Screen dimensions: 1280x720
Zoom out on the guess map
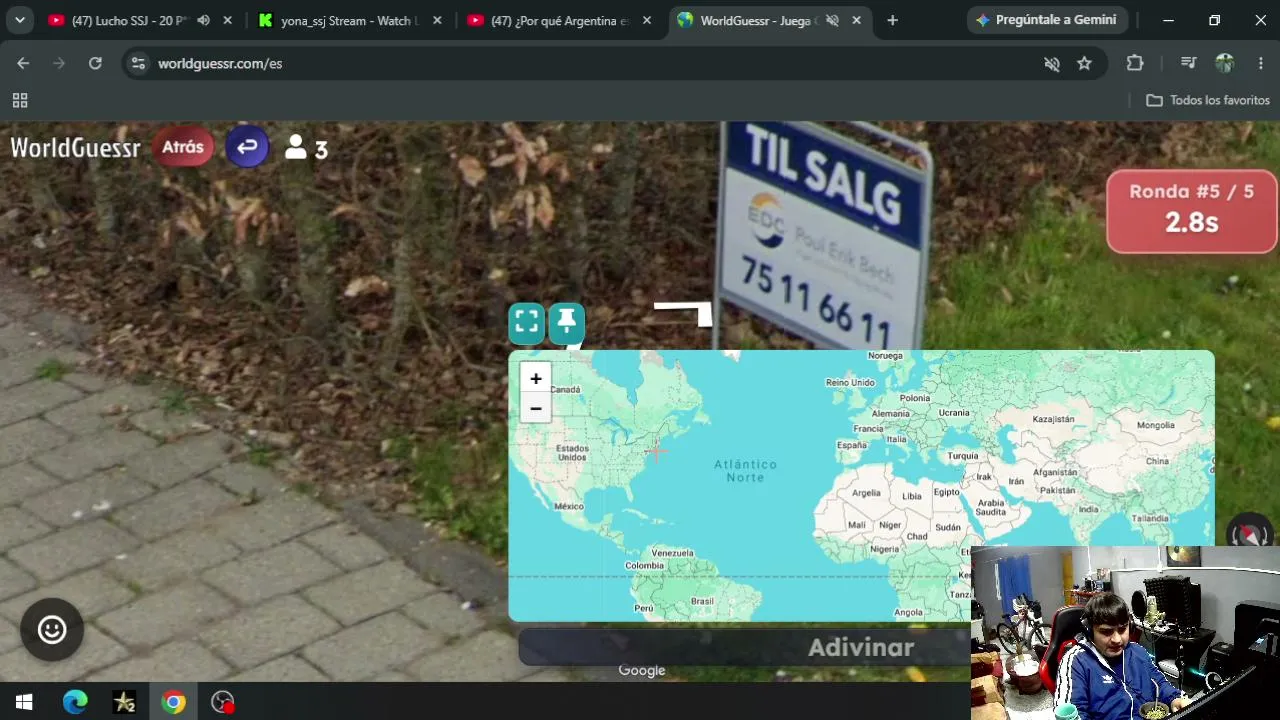click(536, 408)
